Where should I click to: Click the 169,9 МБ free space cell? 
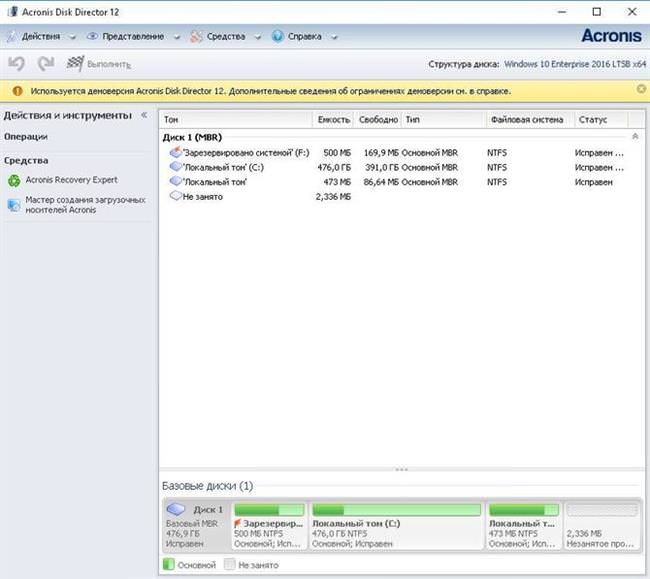point(381,153)
